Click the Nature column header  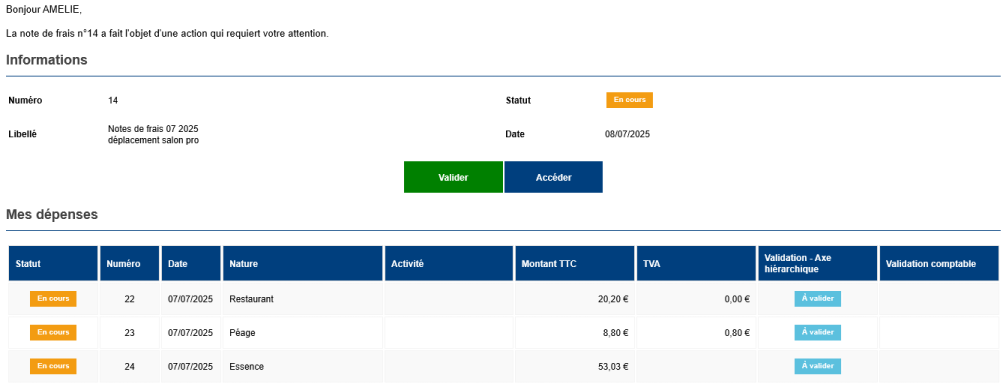pyautogui.click(x=302, y=264)
